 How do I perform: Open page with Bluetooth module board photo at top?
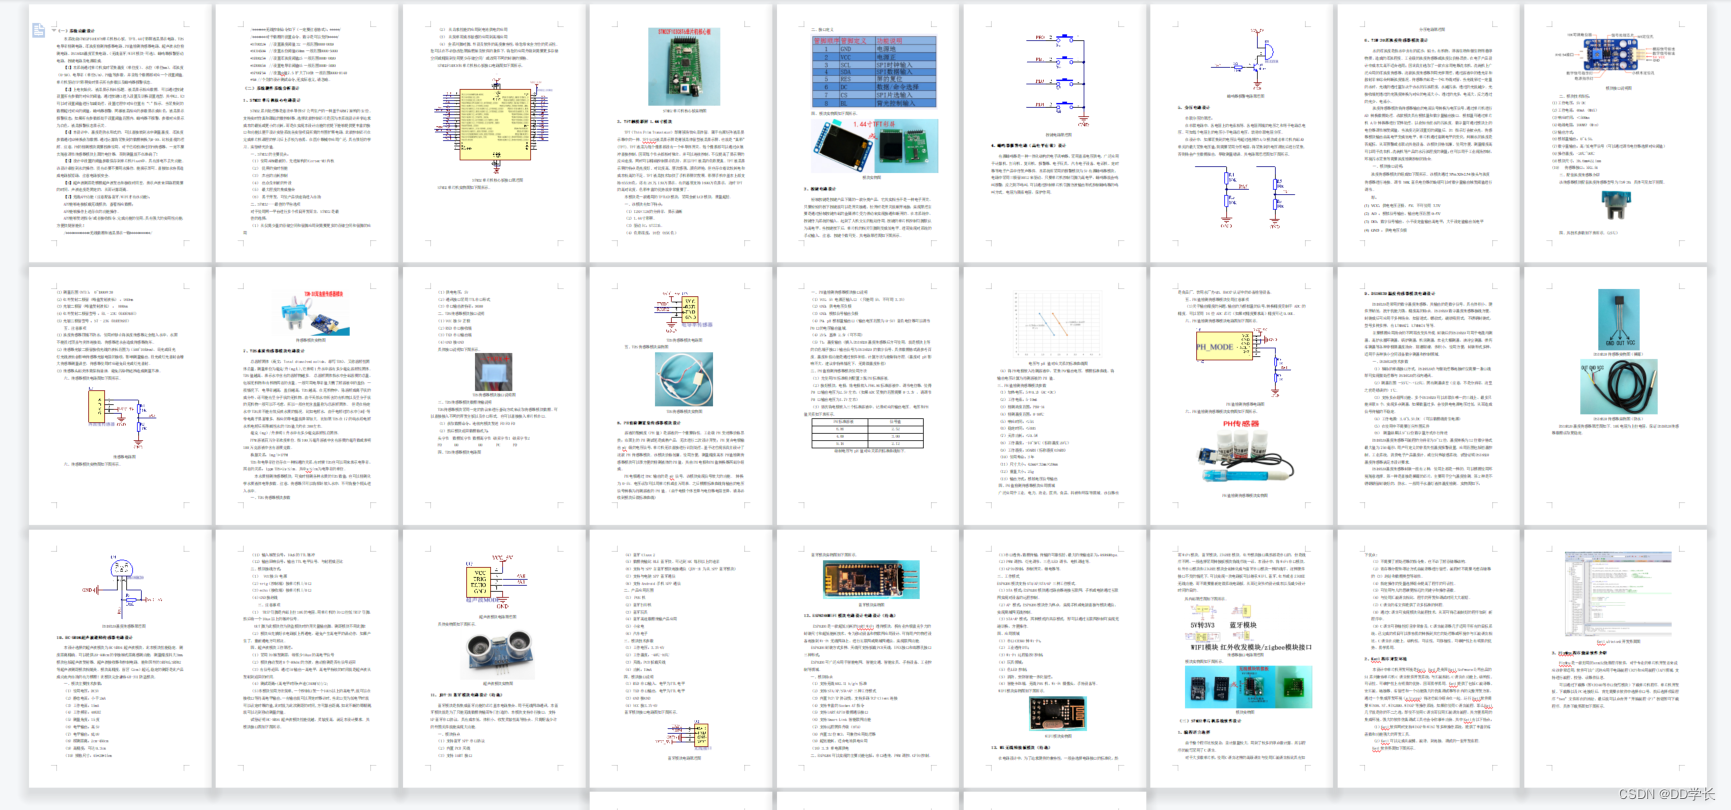pos(869,659)
